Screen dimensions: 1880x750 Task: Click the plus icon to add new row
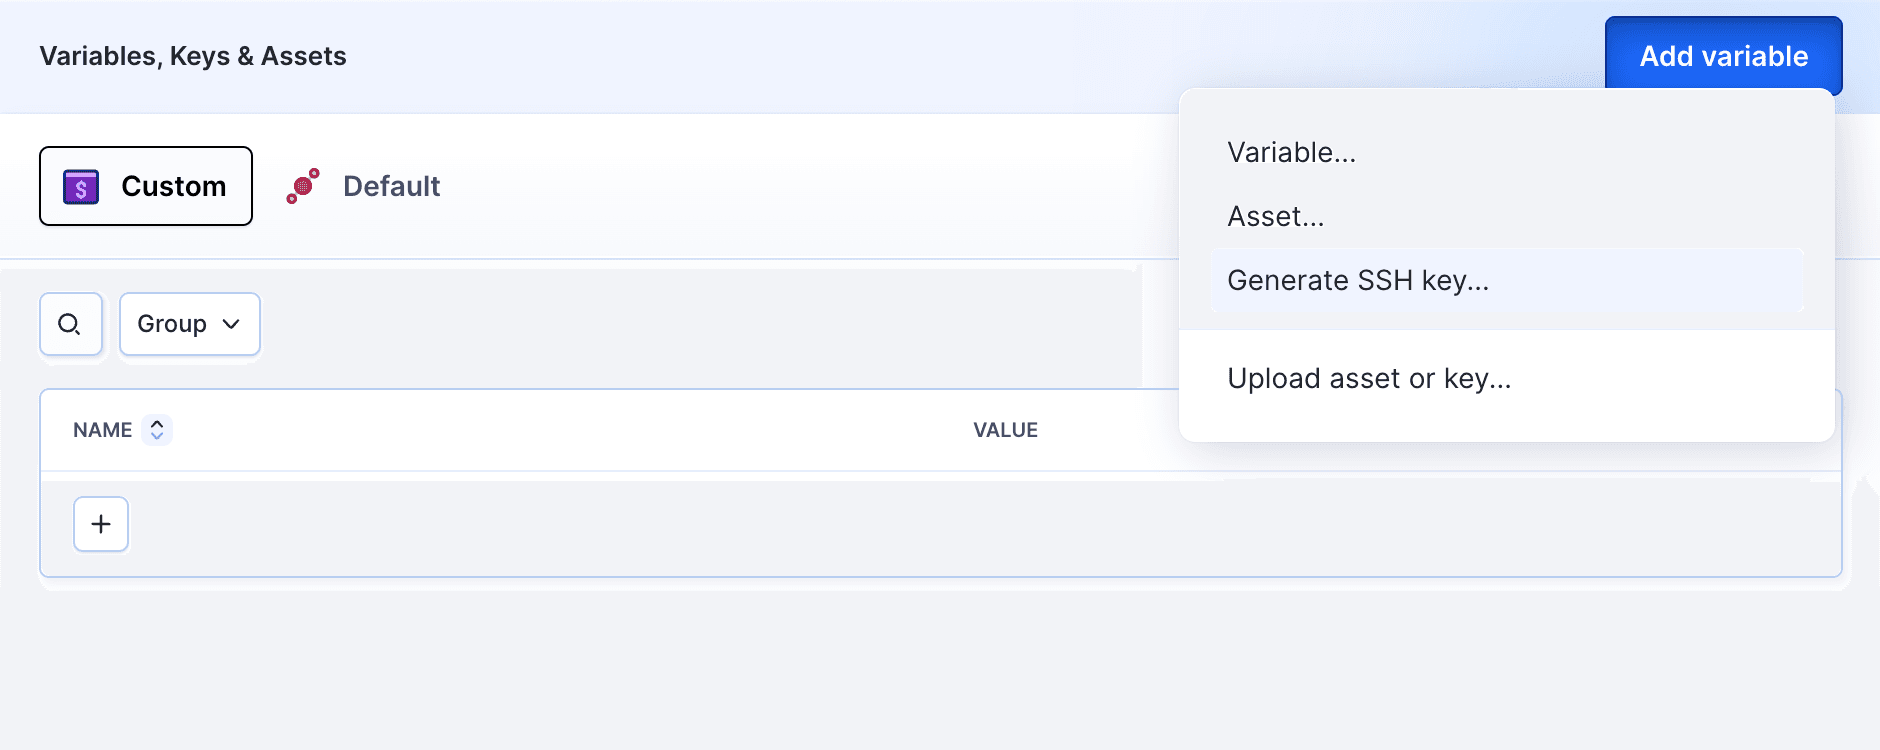pos(100,524)
